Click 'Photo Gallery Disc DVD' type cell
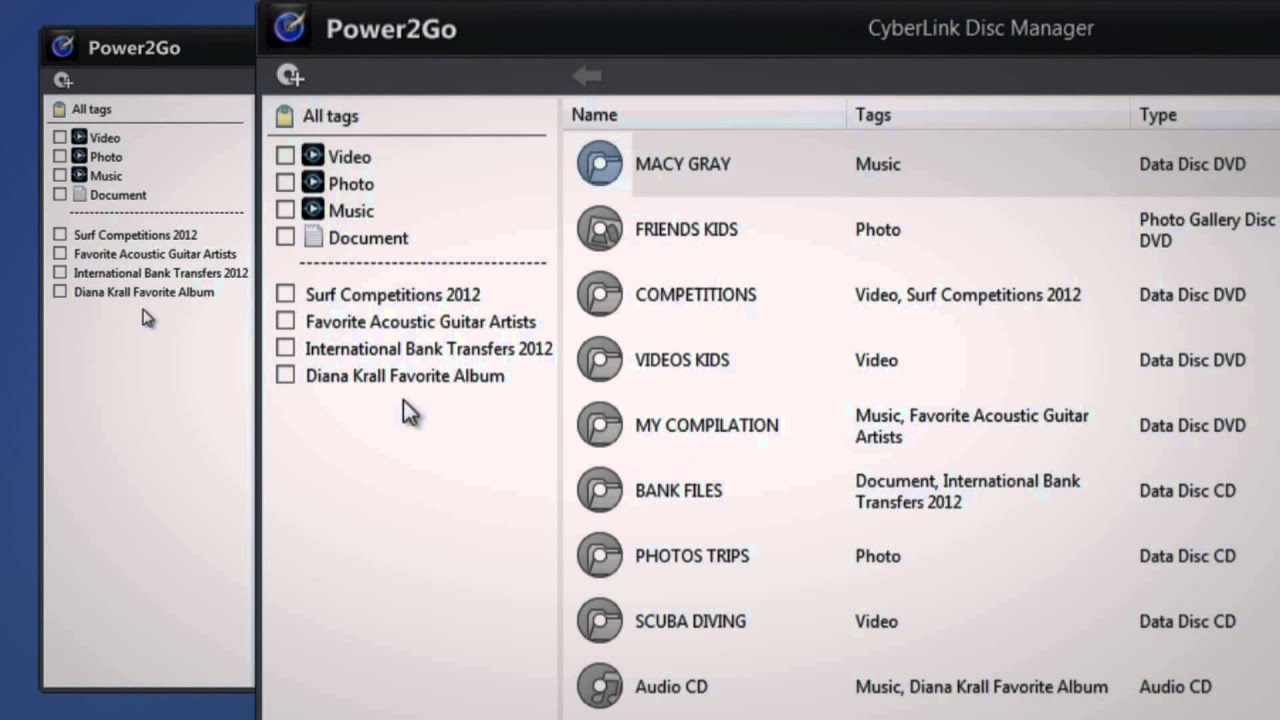The image size is (1280, 720). [1207, 230]
